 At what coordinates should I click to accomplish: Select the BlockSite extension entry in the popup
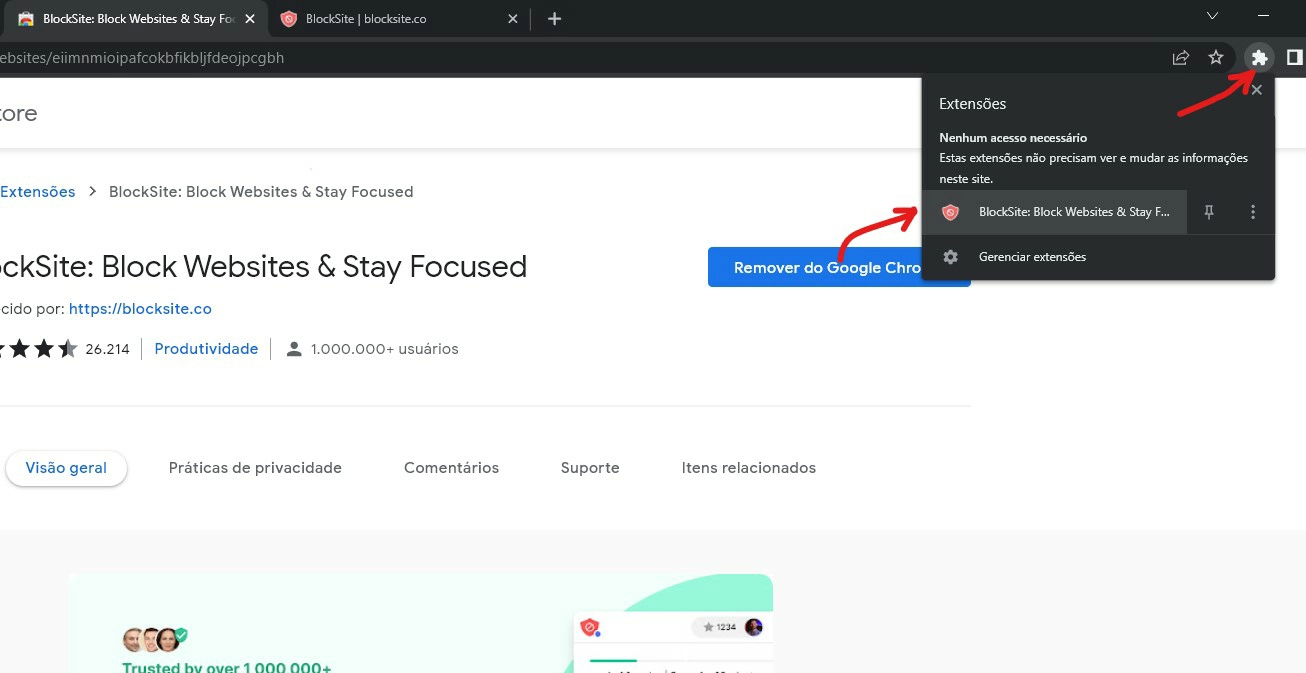1055,212
